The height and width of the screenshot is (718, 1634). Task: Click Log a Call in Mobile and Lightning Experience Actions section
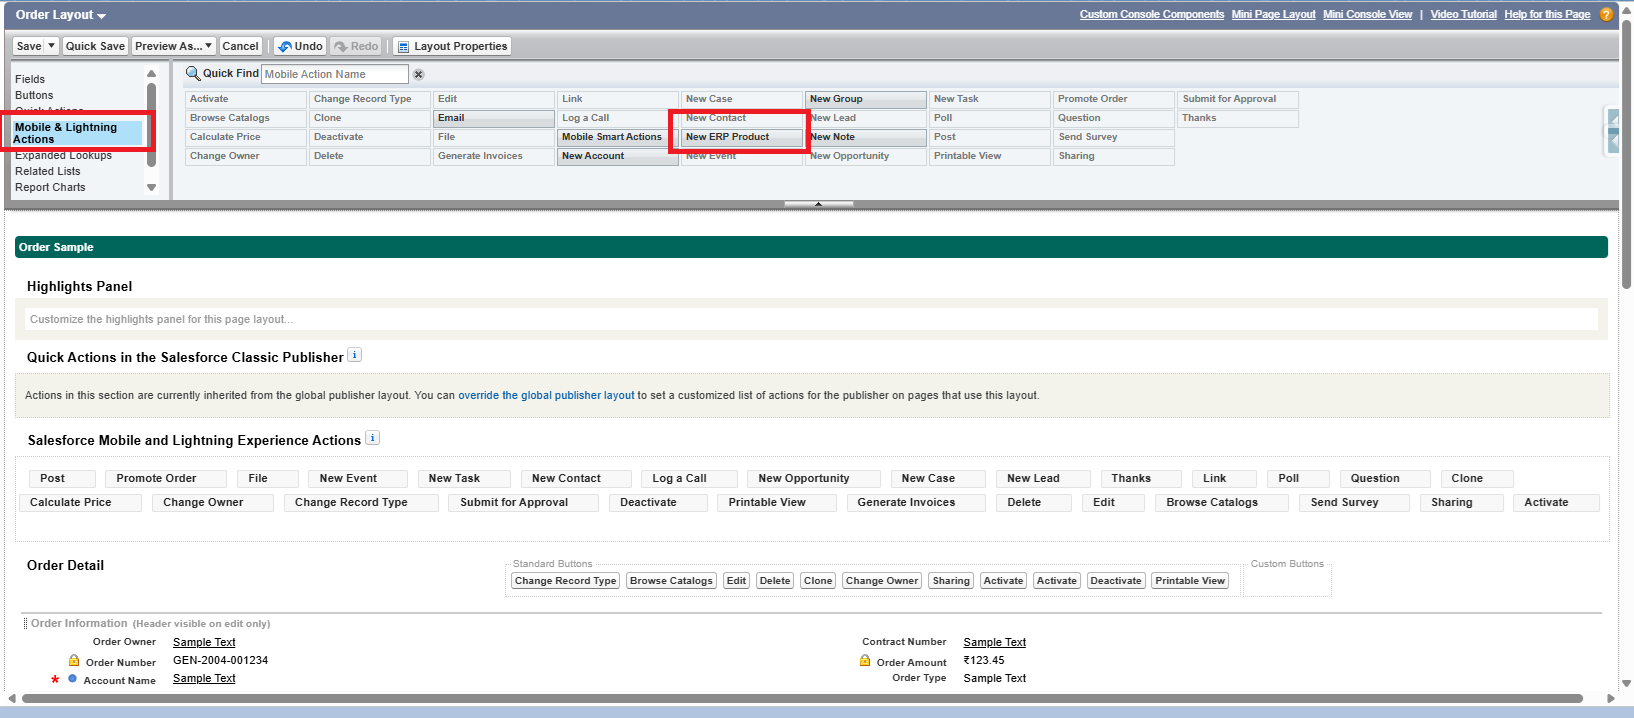pyautogui.click(x=689, y=478)
